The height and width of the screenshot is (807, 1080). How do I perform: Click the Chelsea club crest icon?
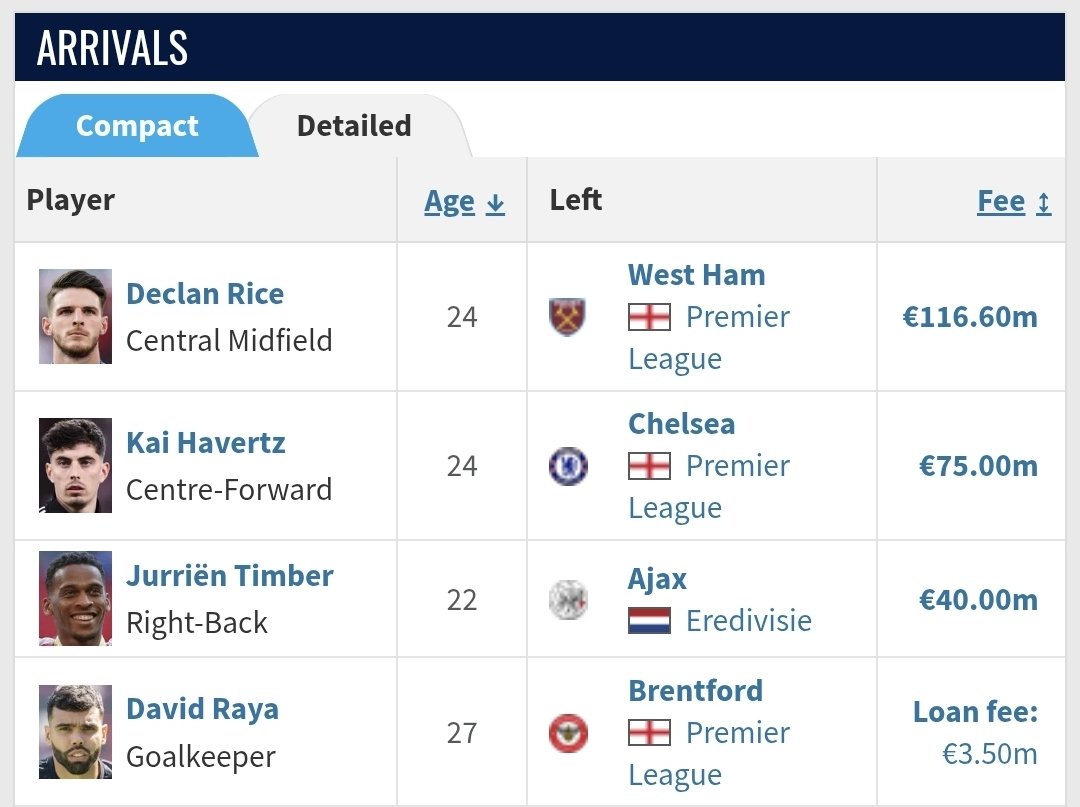click(x=568, y=466)
